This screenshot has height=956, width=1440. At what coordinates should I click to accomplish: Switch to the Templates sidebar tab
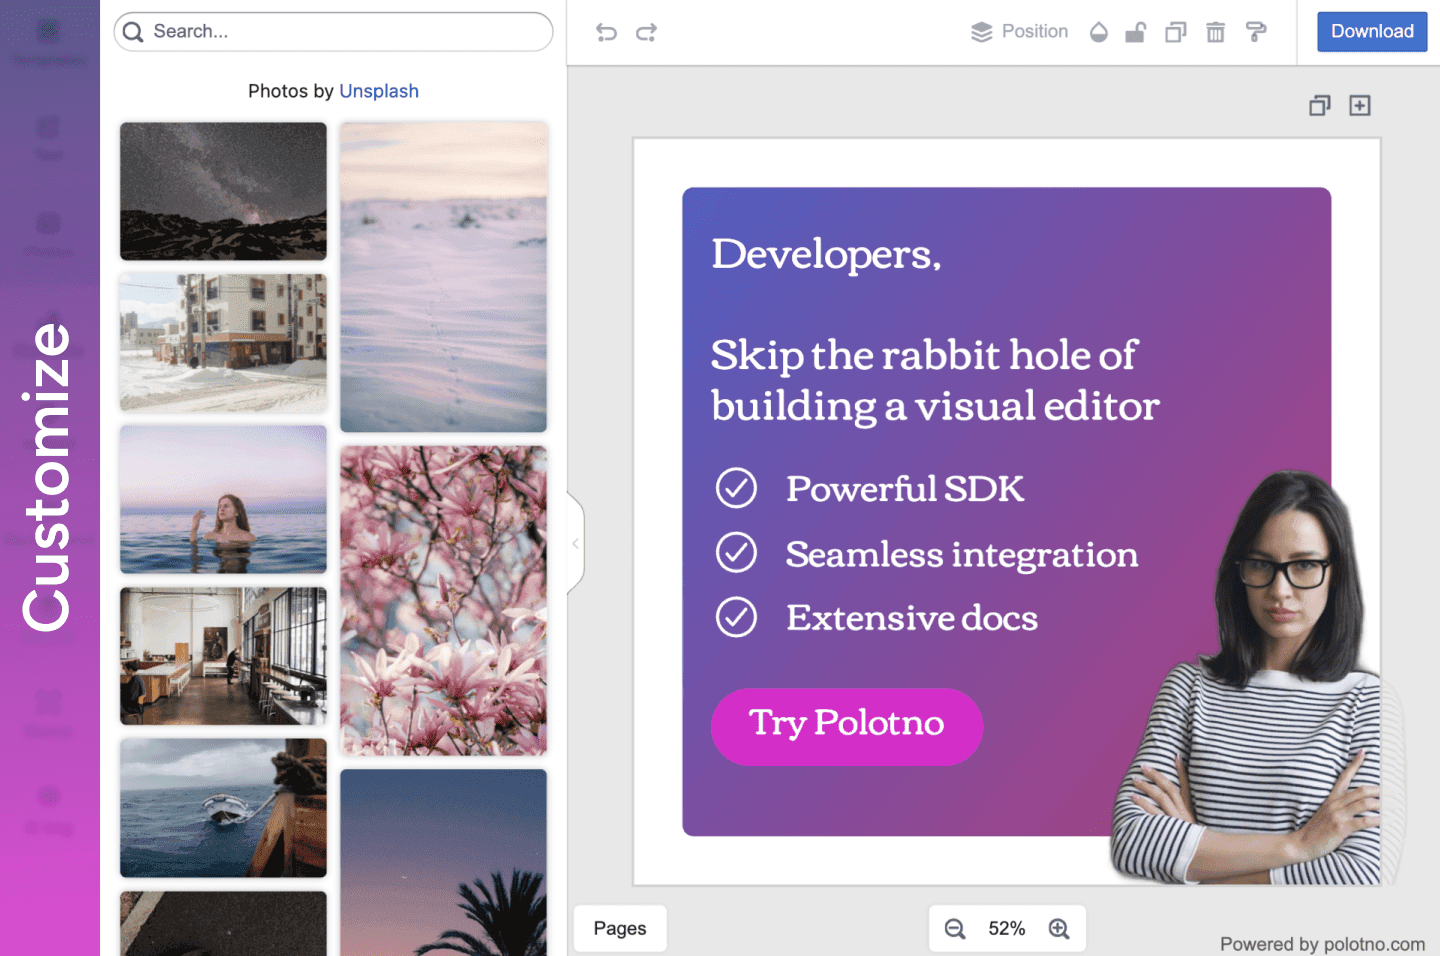click(x=48, y=38)
